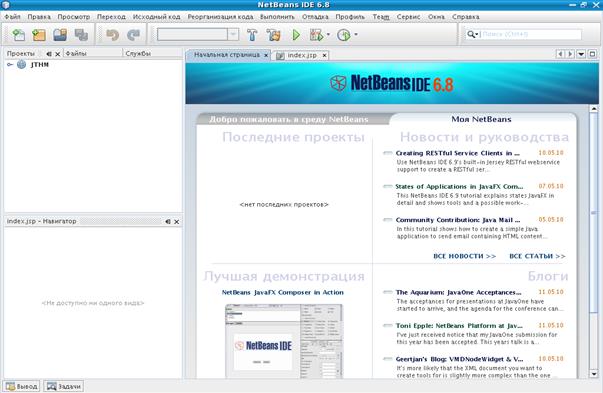
Task: Open the Сервис menu
Action: click(x=408, y=17)
